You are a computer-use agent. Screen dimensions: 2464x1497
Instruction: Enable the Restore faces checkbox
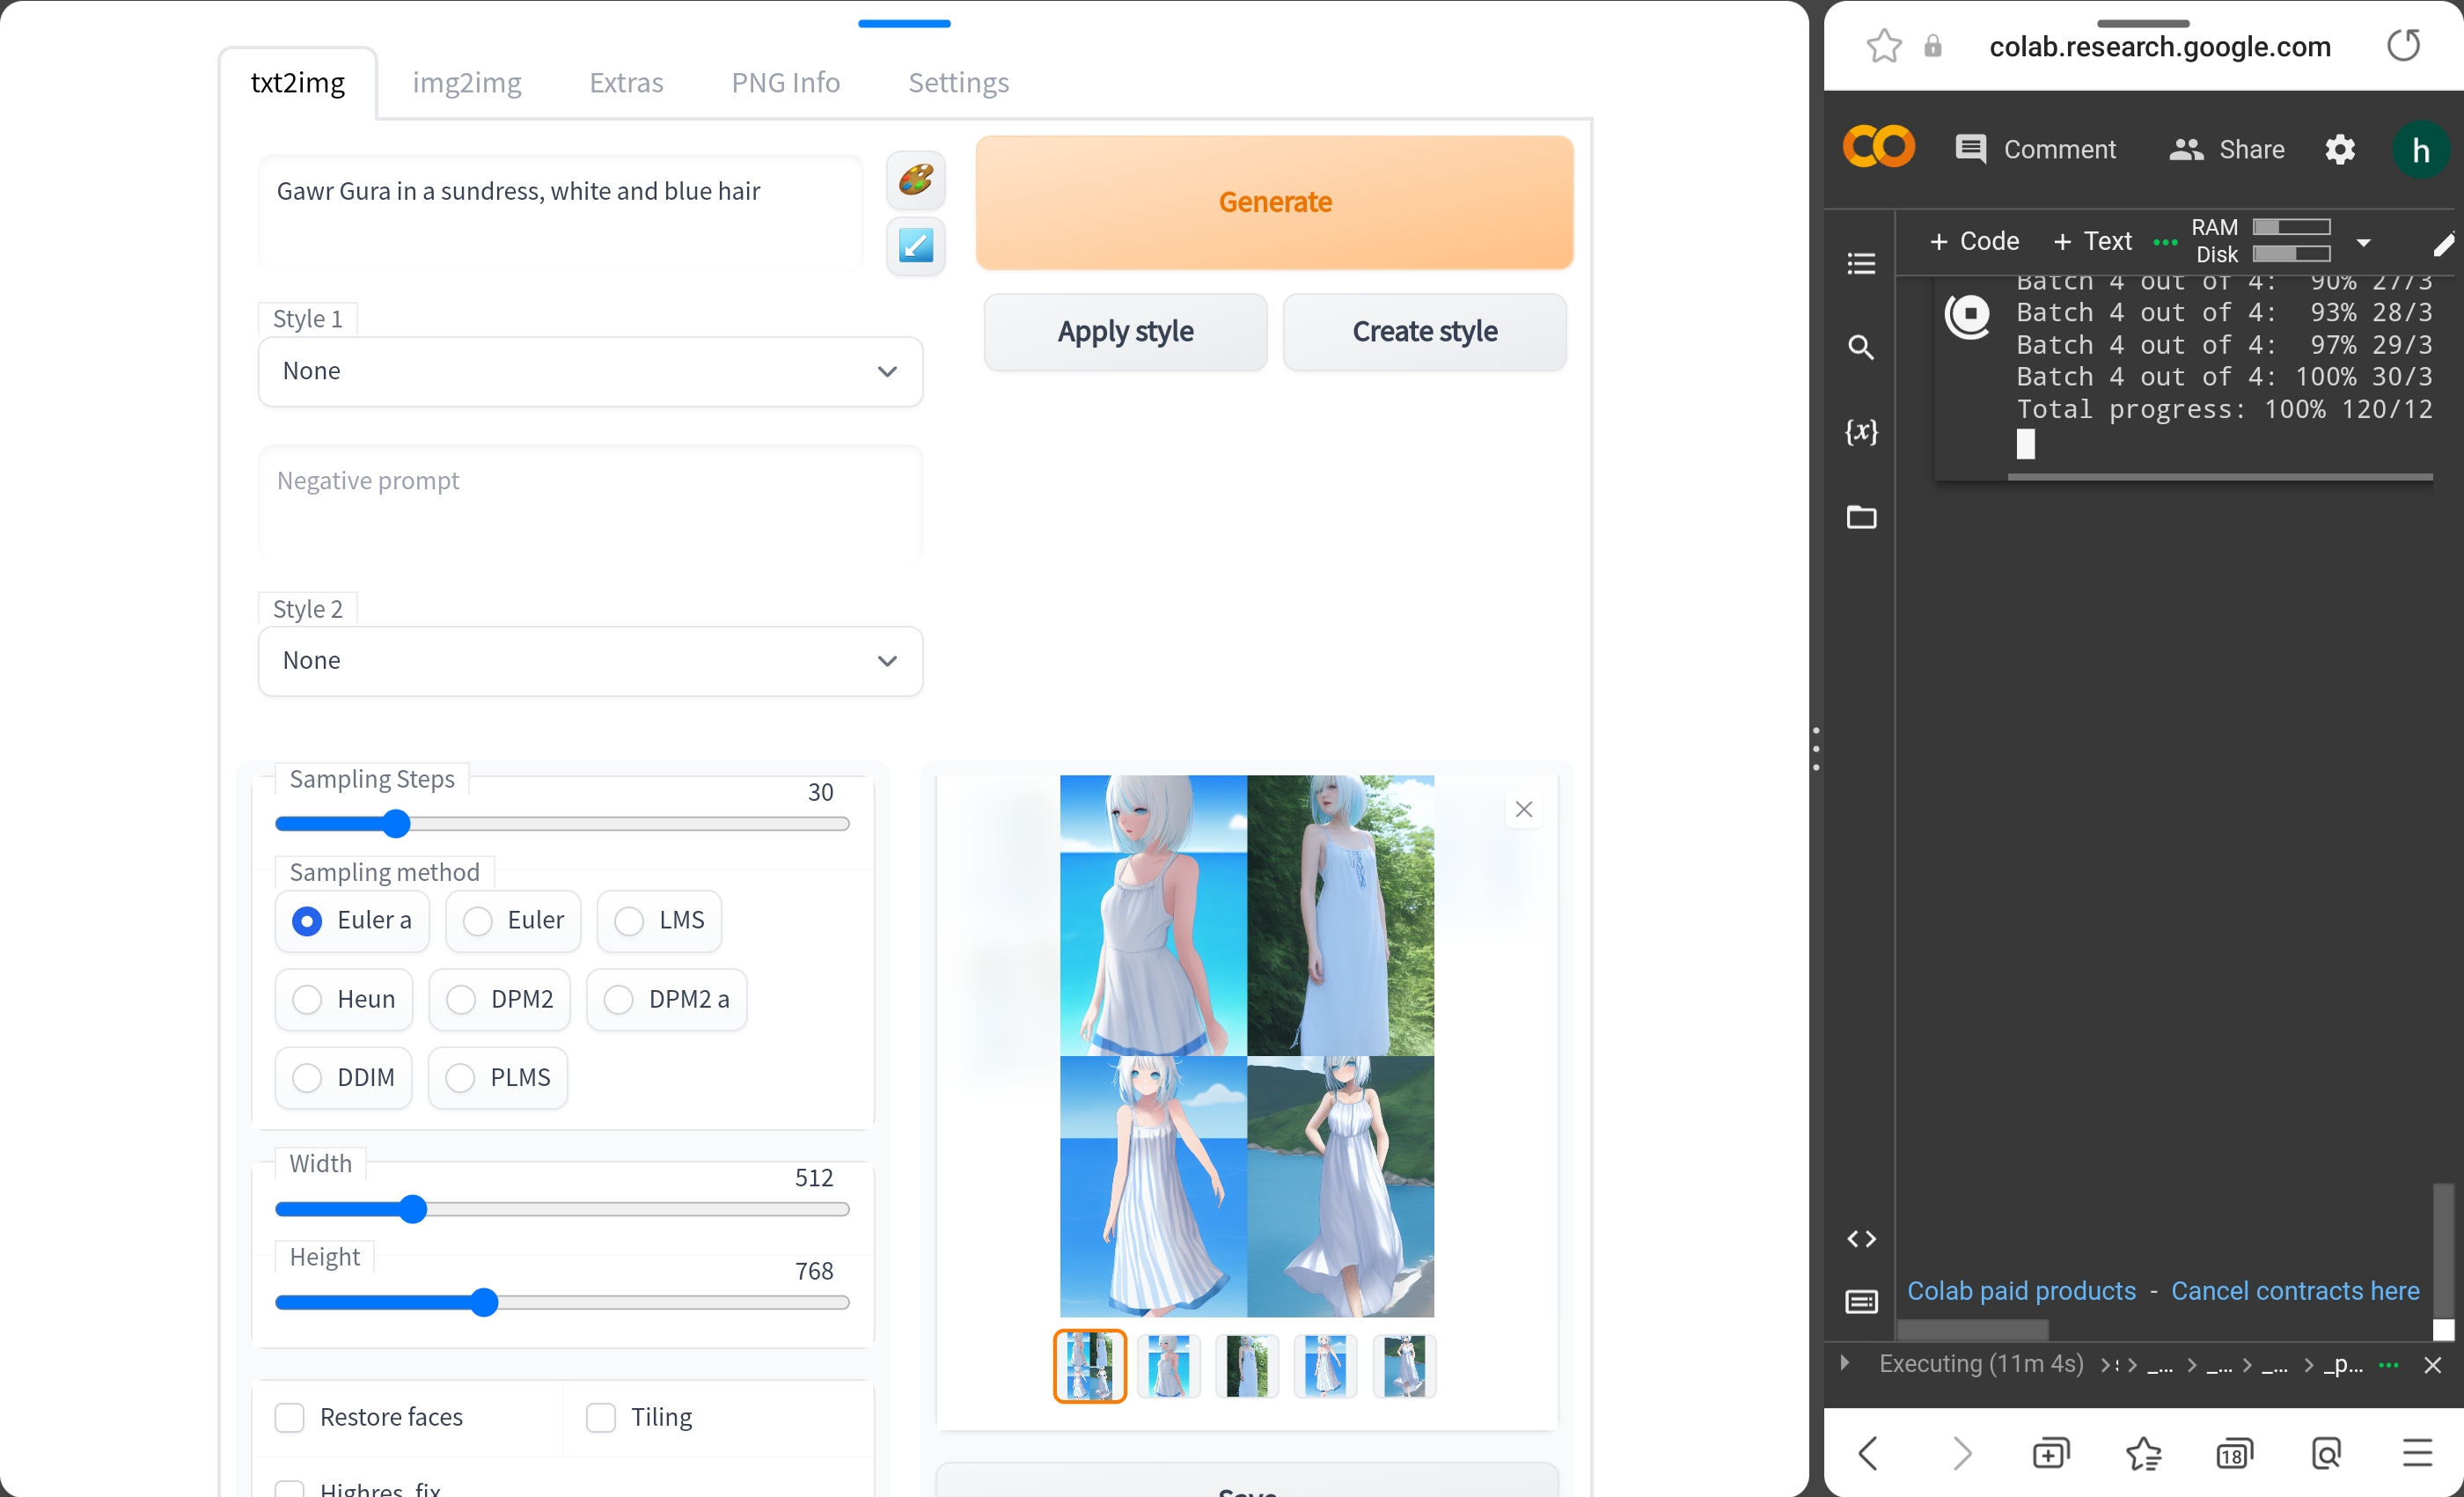tap(289, 1417)
